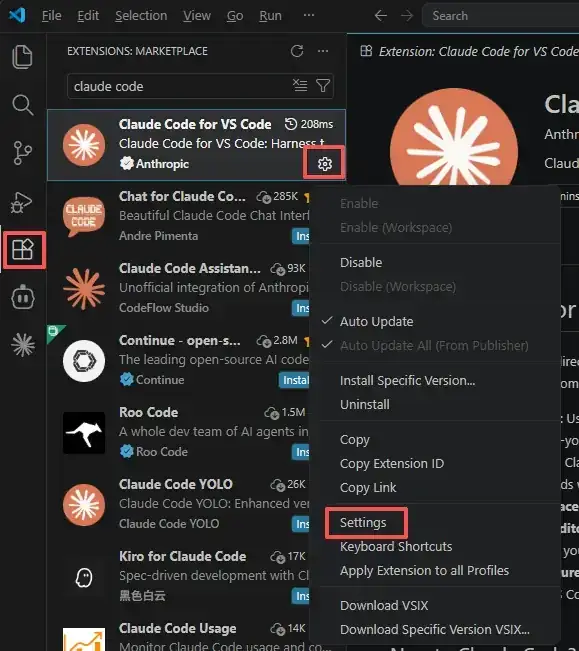The height and width of the screenshot is (651, 579).
Task: Open the Run and Debug view
Action: pos(22,202)
